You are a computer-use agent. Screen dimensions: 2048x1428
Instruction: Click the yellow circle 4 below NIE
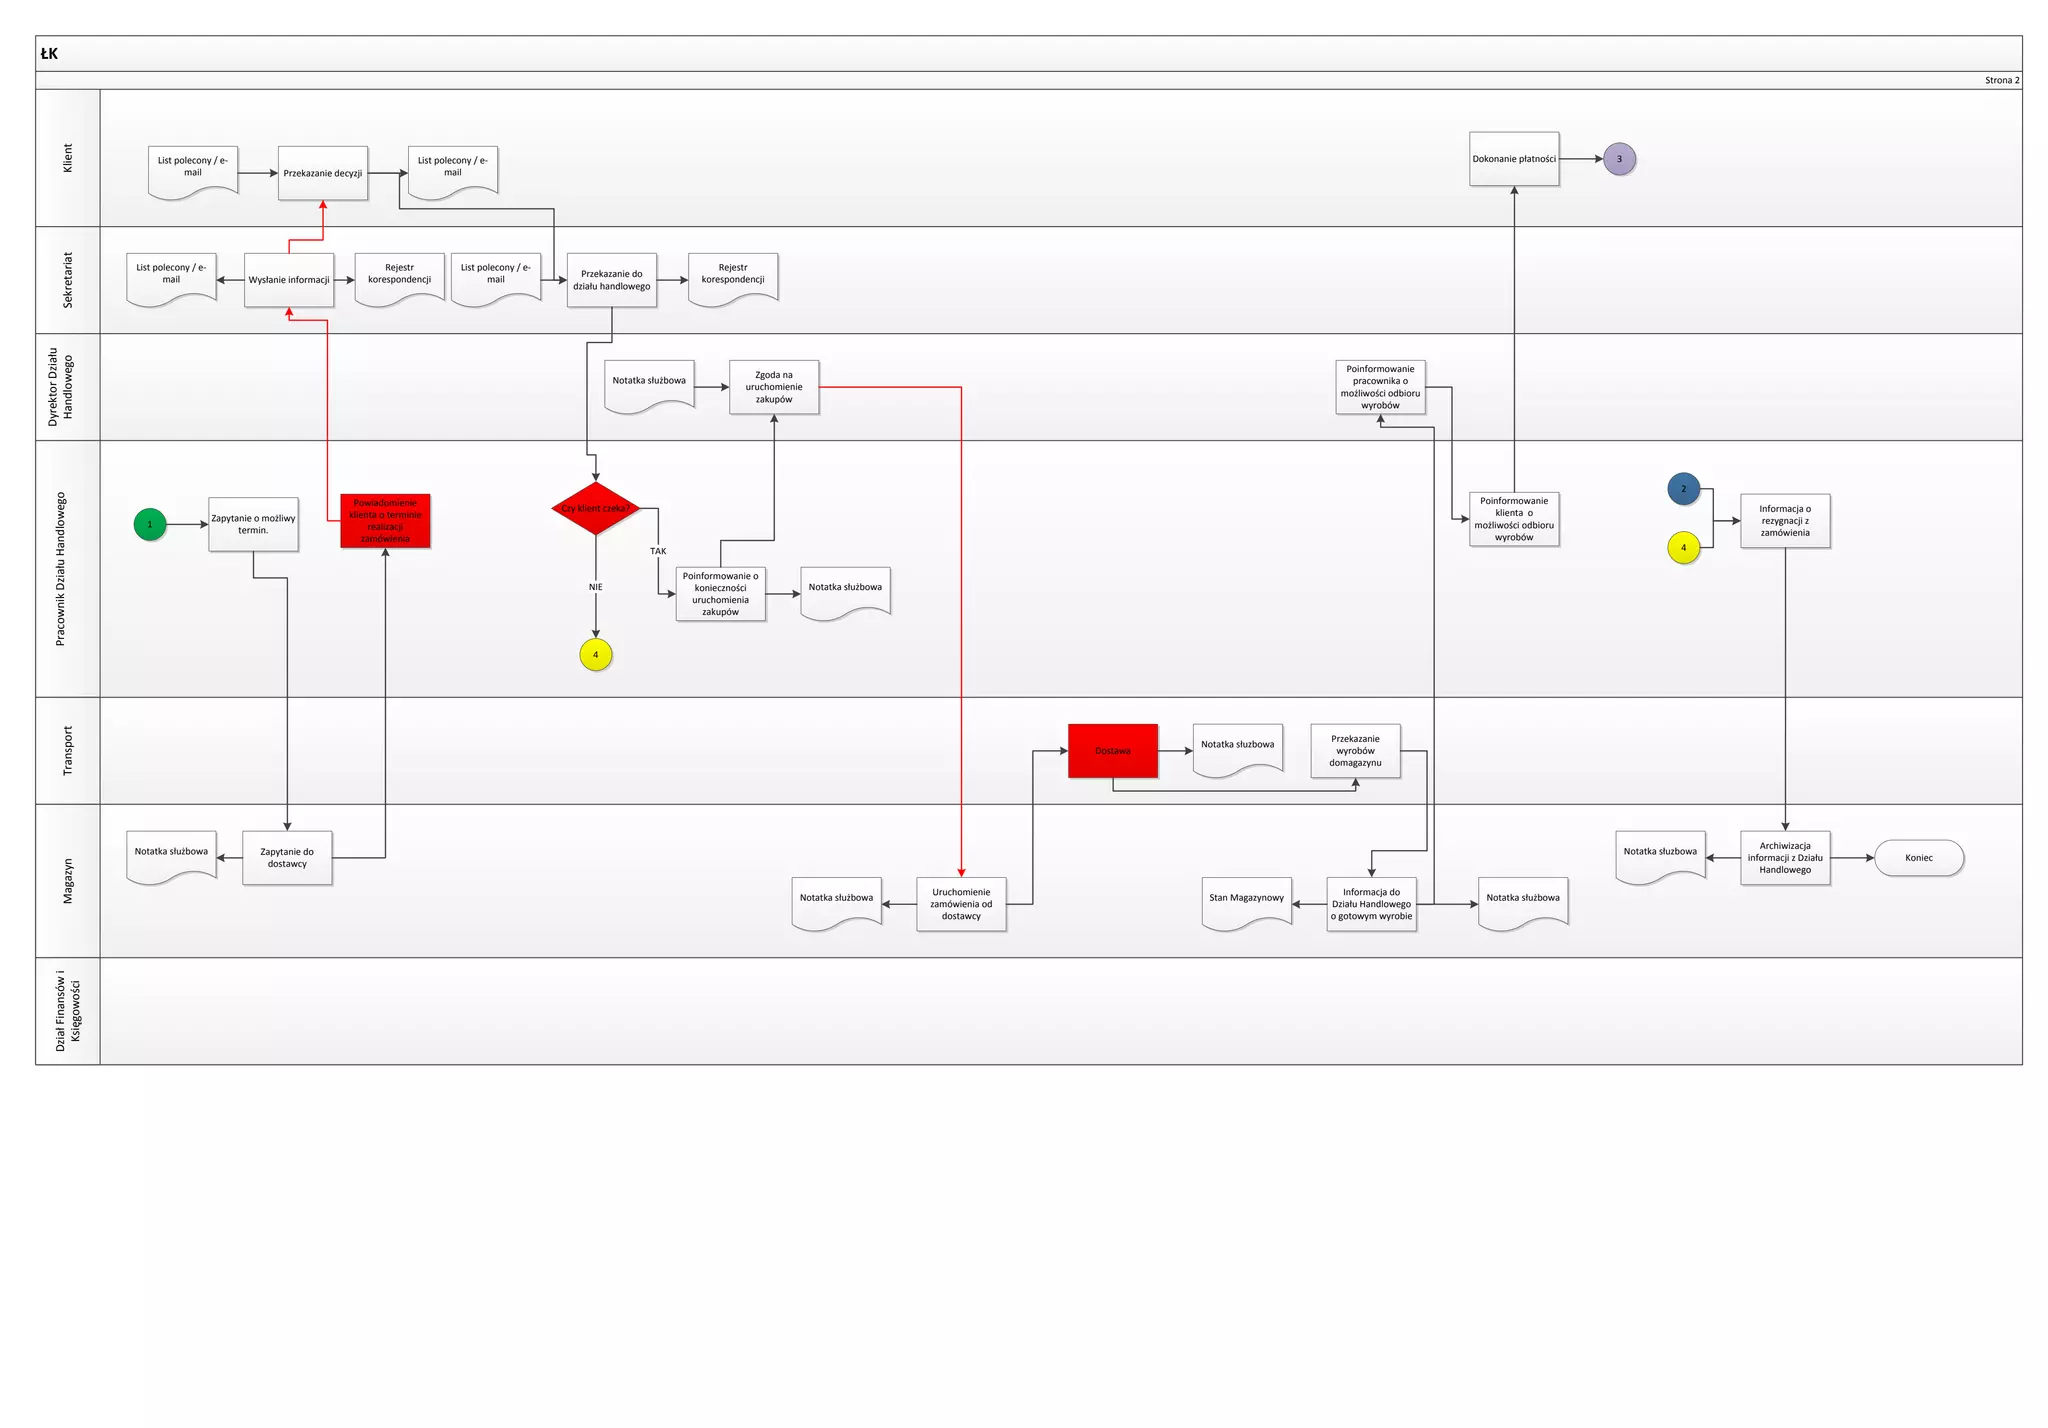[596, 655]
